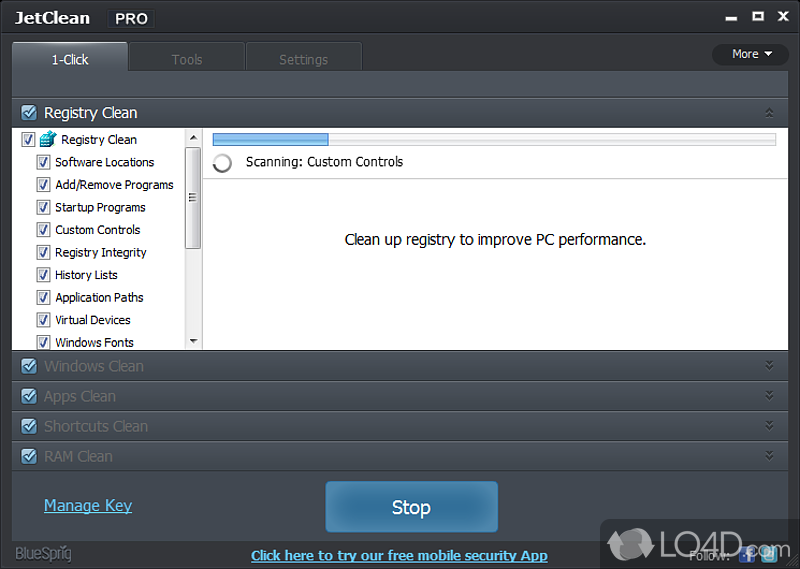Uncheck Virtual Devices checkbox
The height and width of the screenshot is (569, 800).
coord(43,320)
